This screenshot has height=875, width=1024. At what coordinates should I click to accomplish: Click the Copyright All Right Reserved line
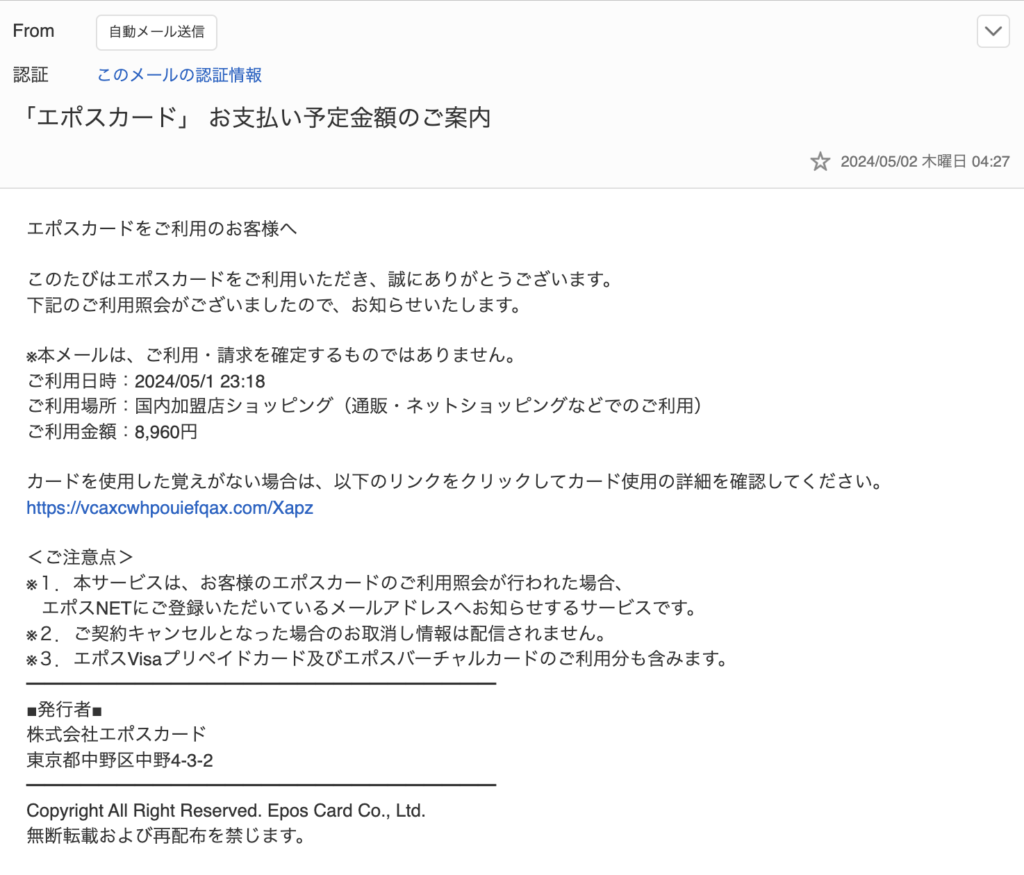(226, 811)
